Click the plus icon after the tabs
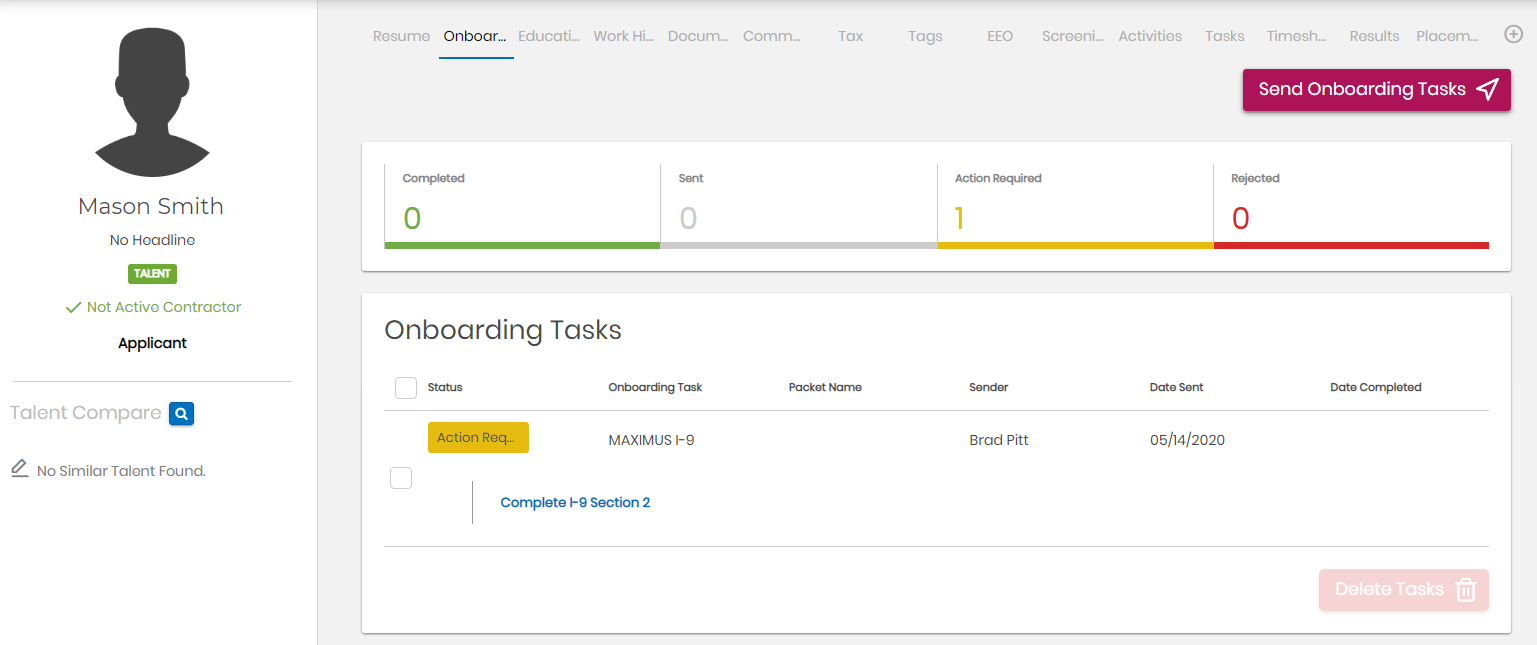Image resolution: width=1537 pixels, height=645 pixels. [x=1514, y=35]
